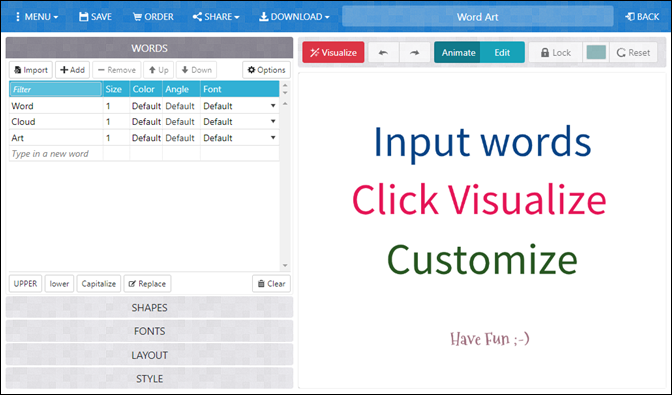Open the MENU dropdown

(x=36, y=17)
